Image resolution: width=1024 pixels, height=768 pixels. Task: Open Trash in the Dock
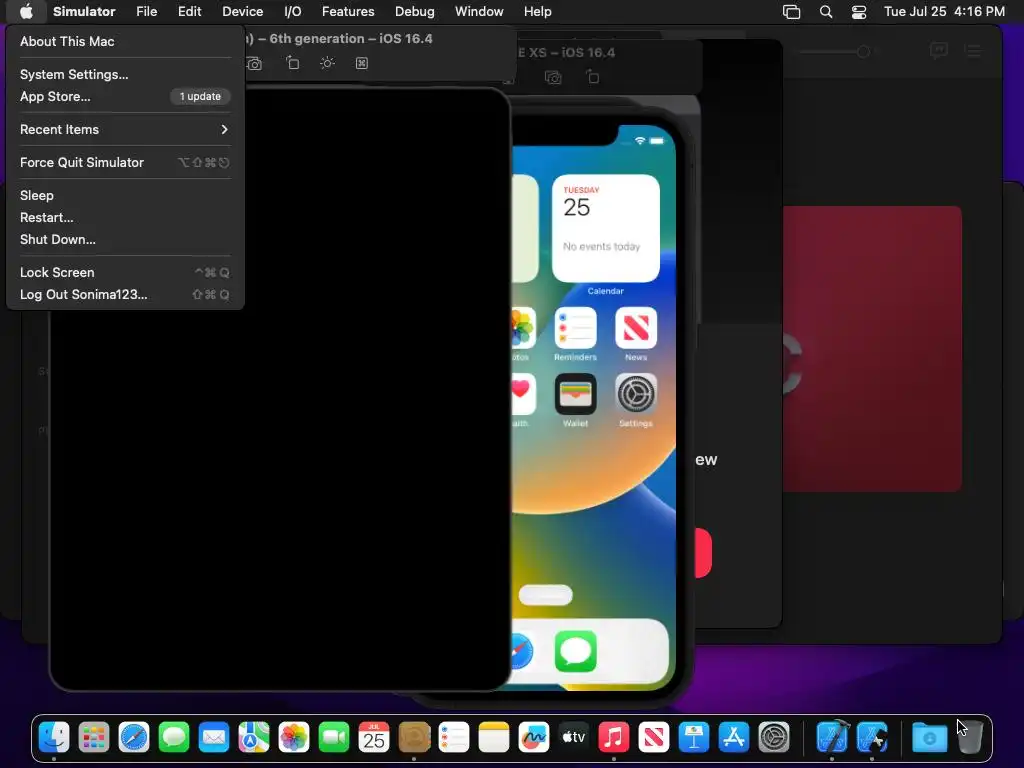pyautogui.click(x=970, y=738)
